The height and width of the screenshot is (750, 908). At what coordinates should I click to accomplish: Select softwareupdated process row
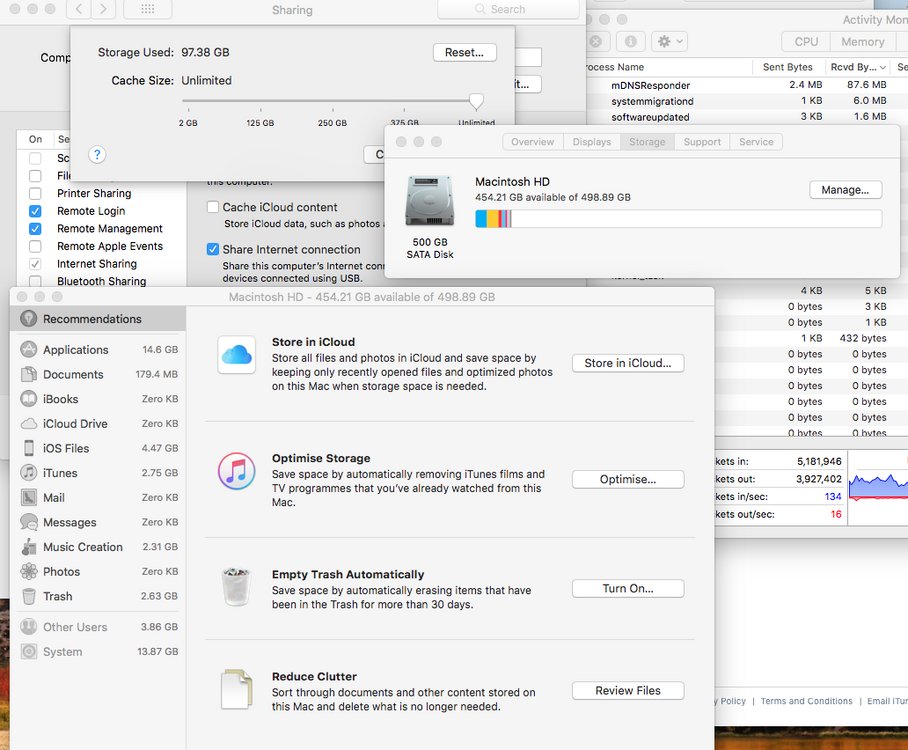tap(747, 116)
